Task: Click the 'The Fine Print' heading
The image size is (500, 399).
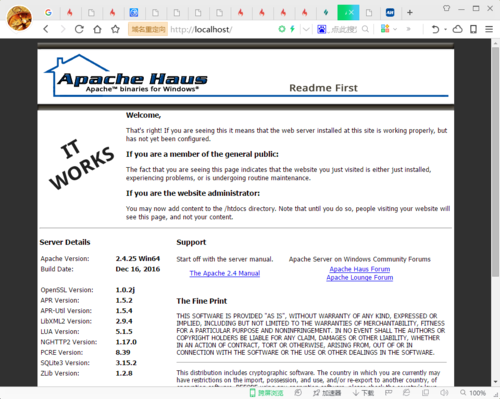Action: pyautogui.click(x=202, y=301)
